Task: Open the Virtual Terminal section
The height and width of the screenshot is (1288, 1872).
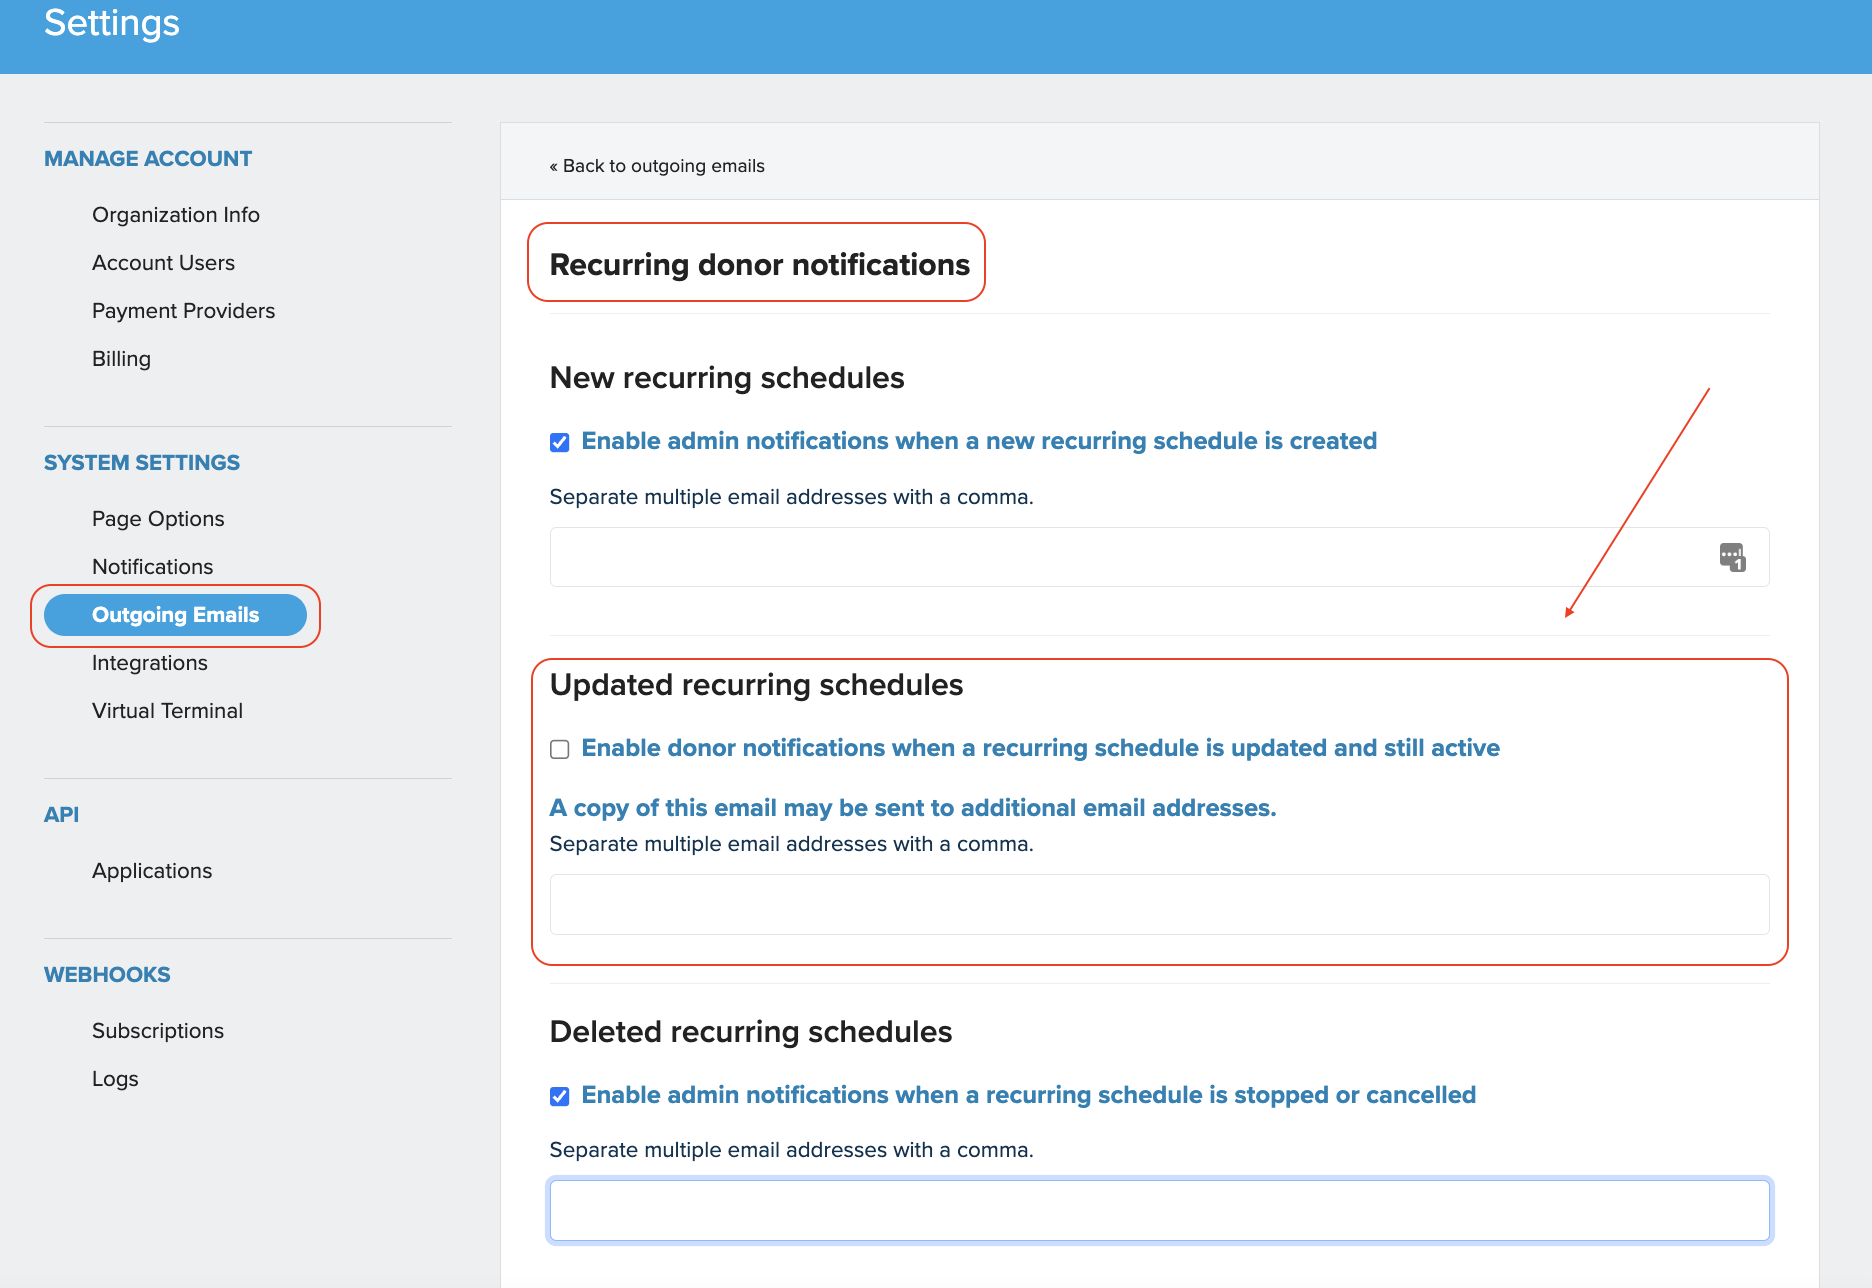Action: 167,710
